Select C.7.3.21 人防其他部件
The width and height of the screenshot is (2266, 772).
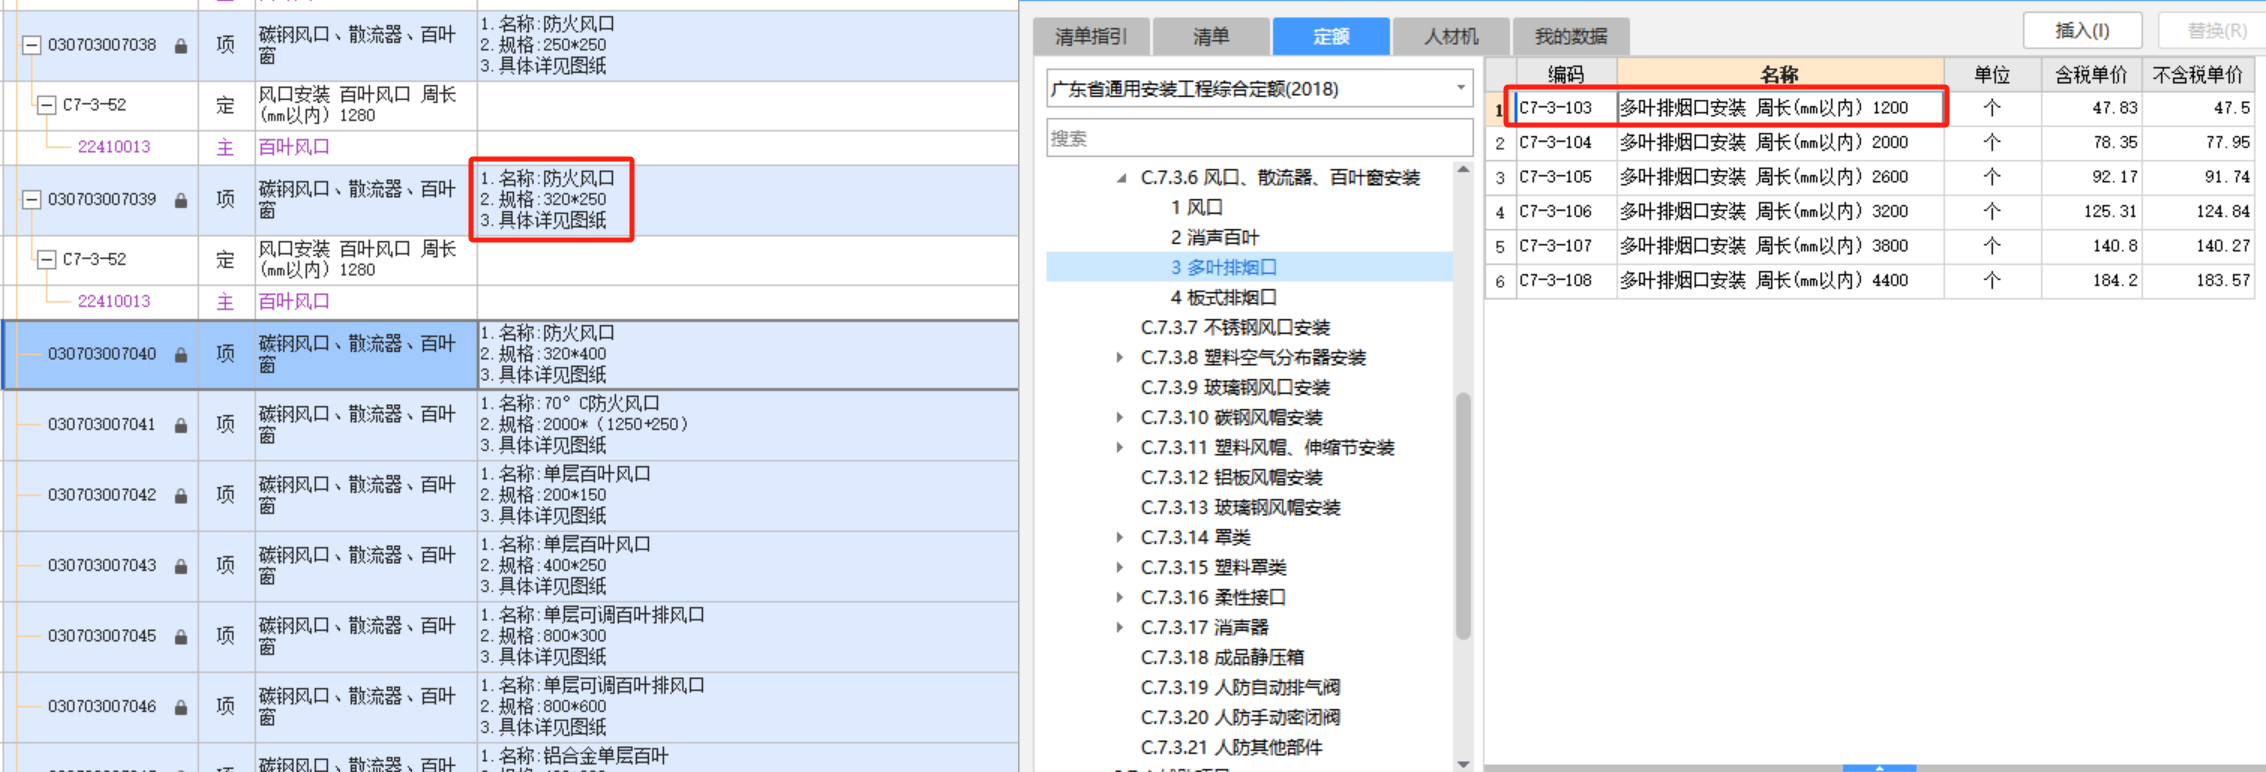coord(1231,747)
